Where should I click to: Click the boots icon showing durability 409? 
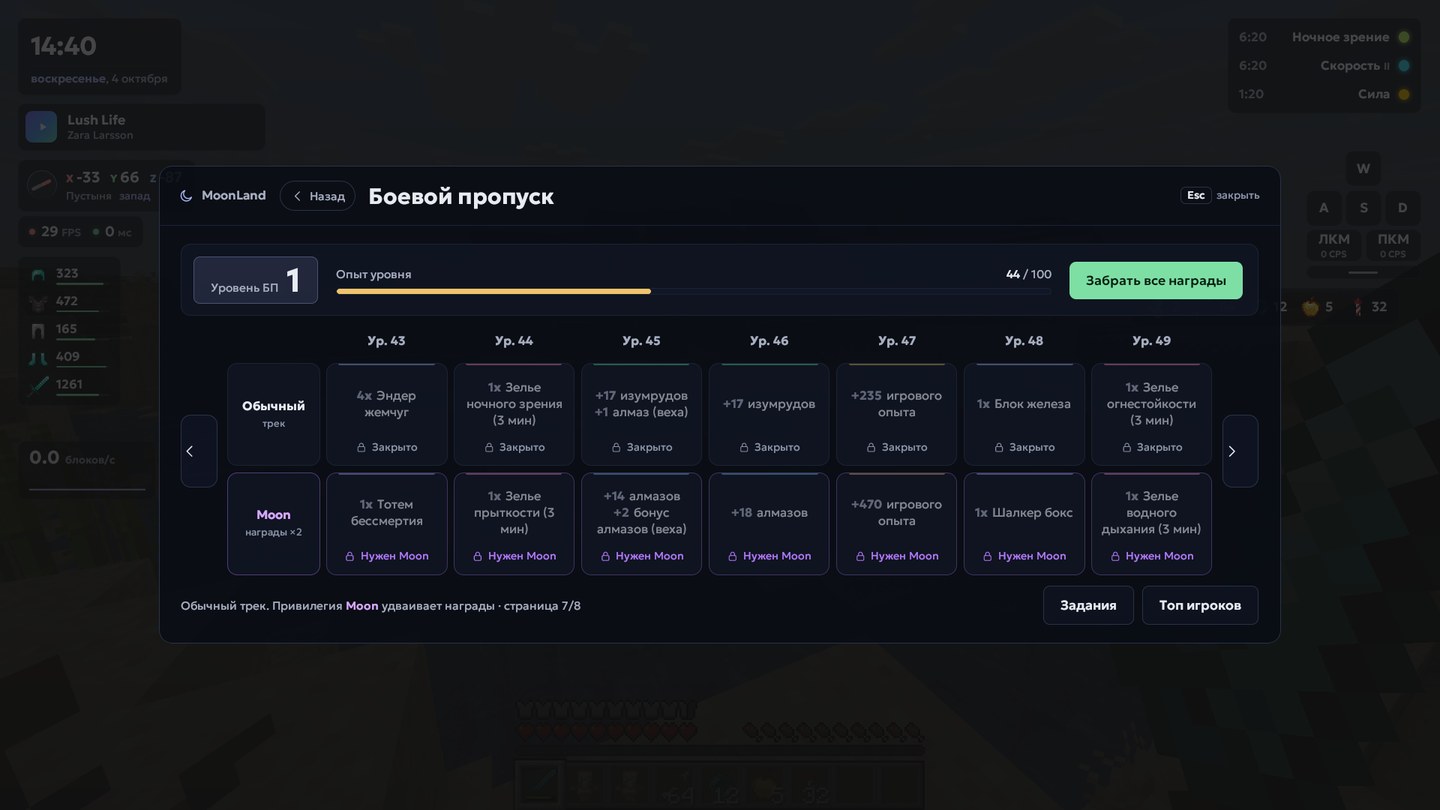pos(39,358)
